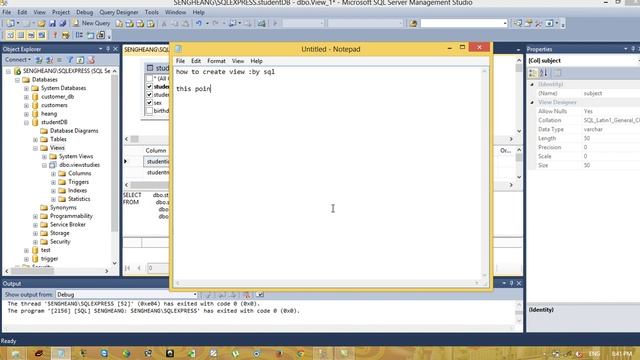
Task: Toggle the Results pane icon
Action: [x=42, y=36]
